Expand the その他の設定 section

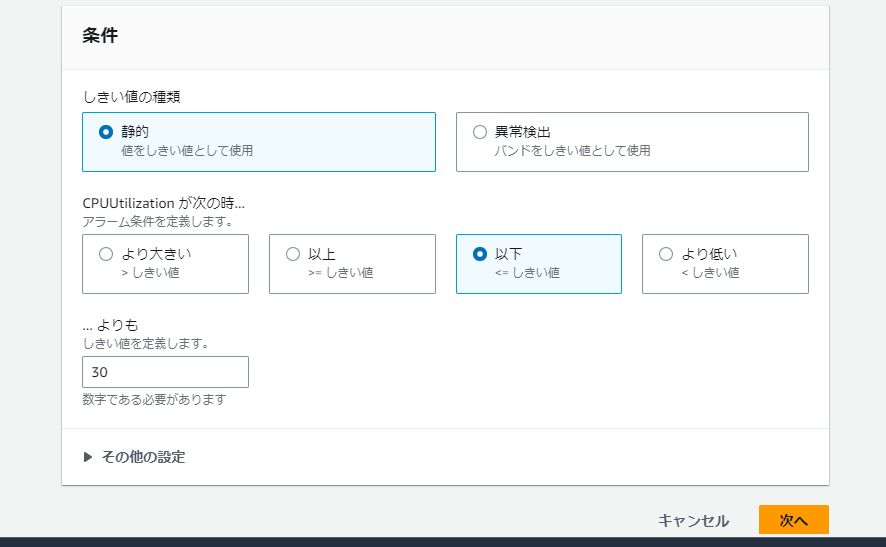pos(134,457)
